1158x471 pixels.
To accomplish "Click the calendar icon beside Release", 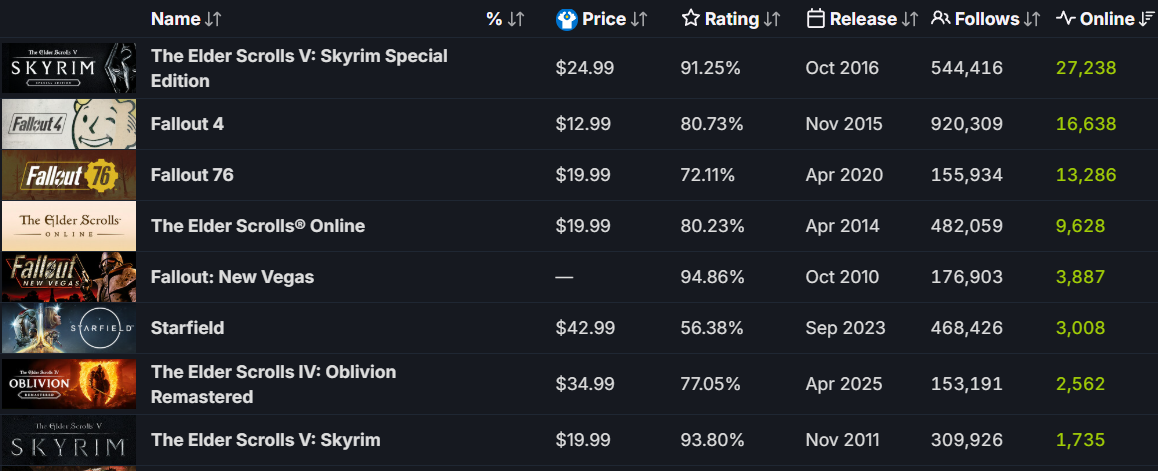I will coord(815,19).
